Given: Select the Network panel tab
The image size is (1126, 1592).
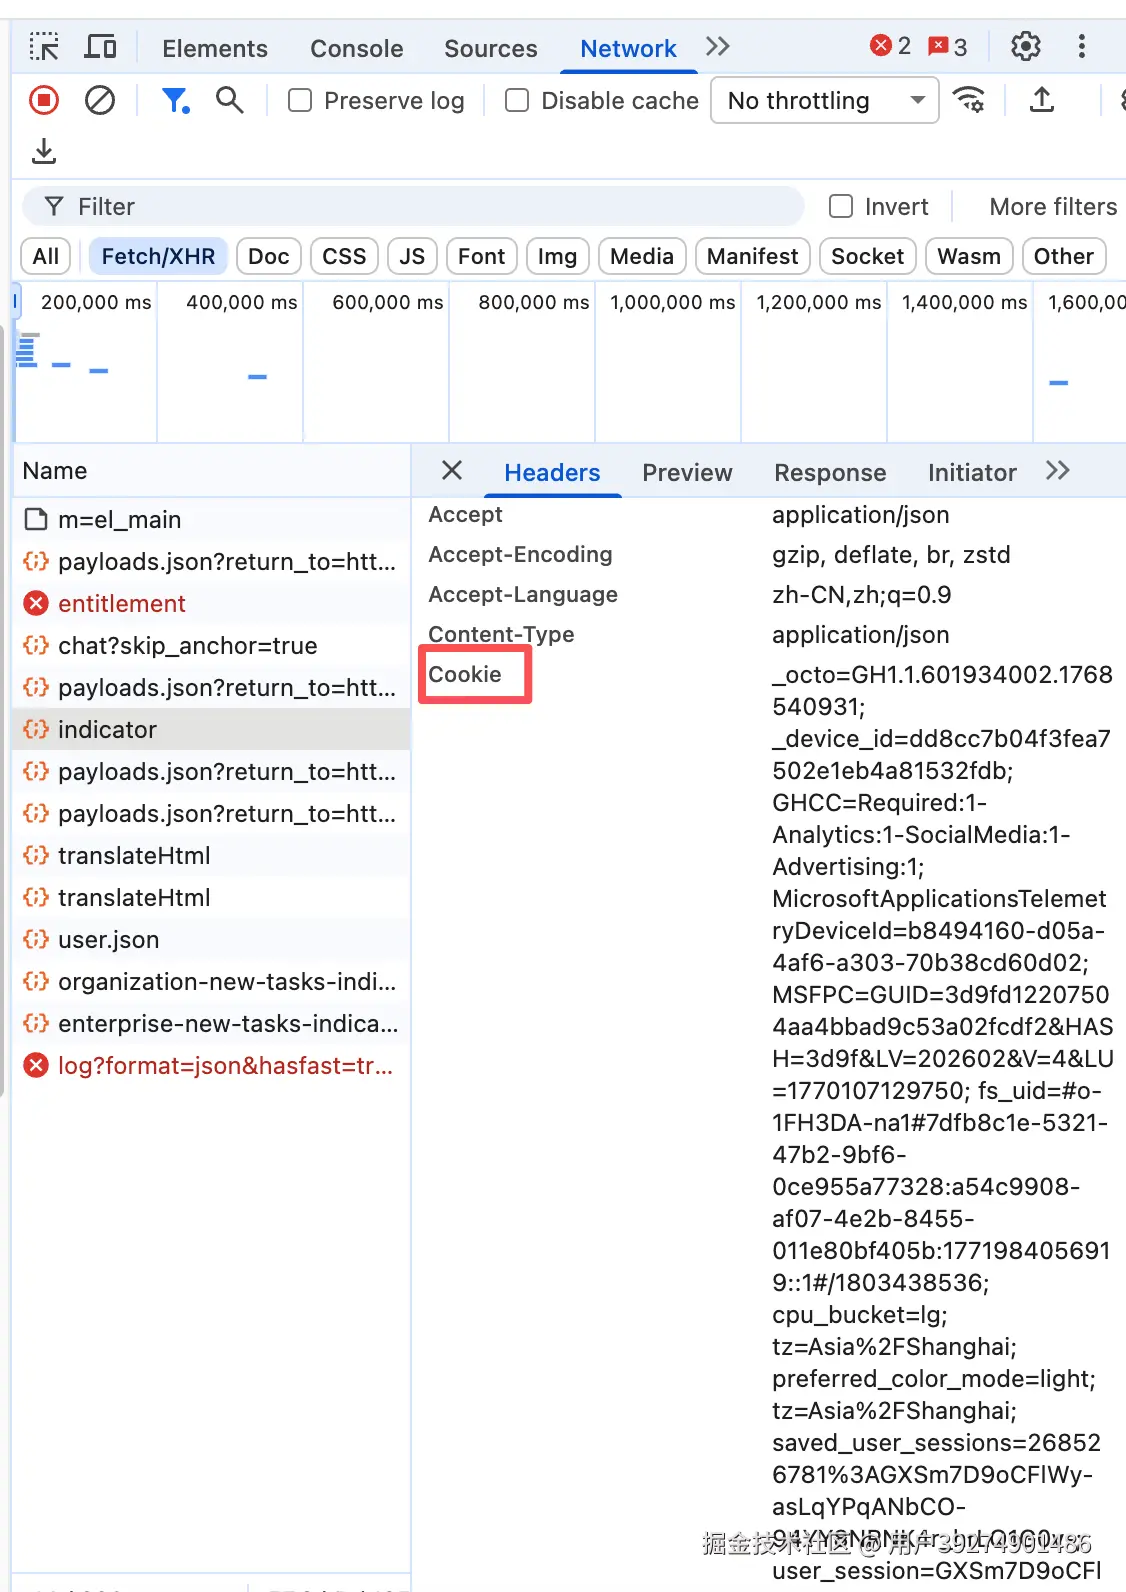Looking at the screenshot, I should [x=628, y=48].
